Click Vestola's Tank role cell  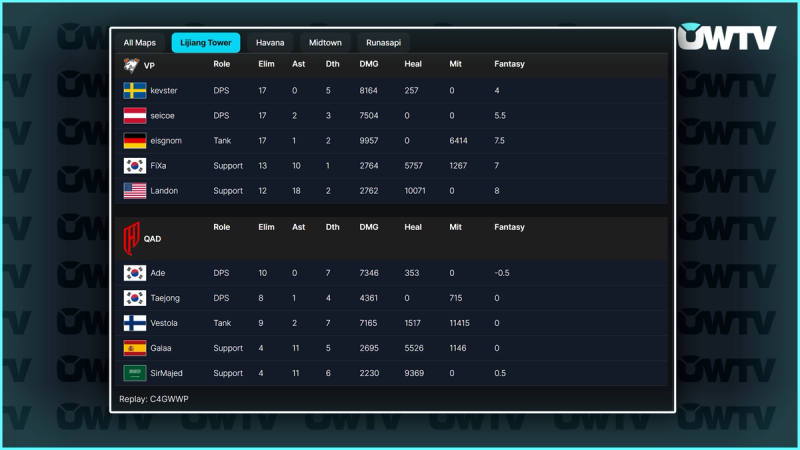coord(222,323)
